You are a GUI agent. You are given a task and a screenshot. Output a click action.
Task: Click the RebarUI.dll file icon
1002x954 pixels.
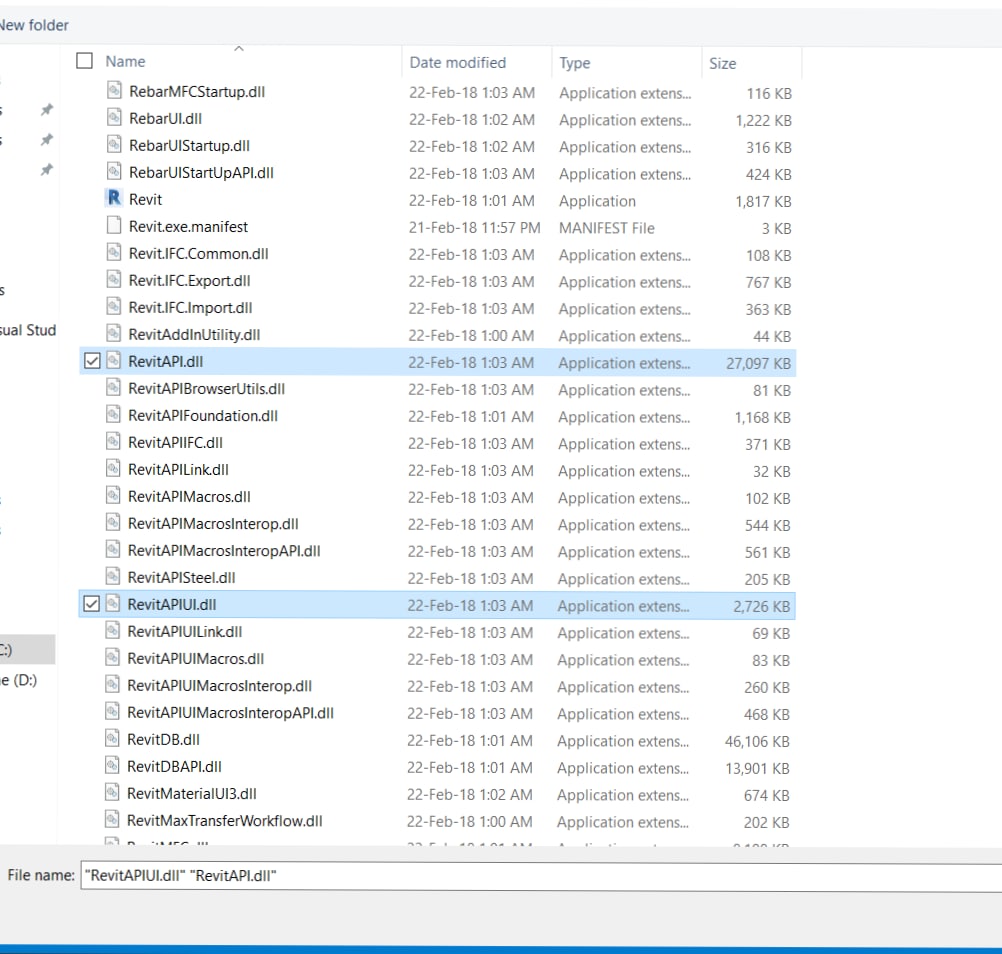coord(115,118)
